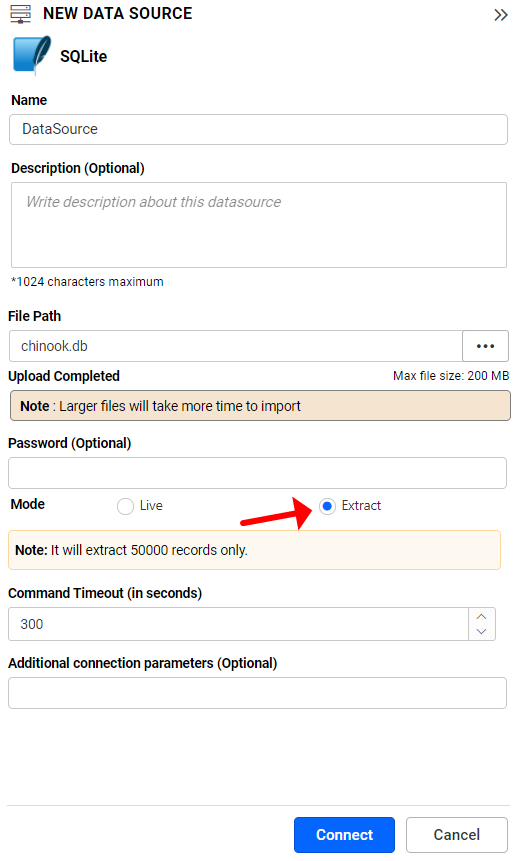Click the data source server icon
This screenshot has height=861, width=516.
pyautogui.click(x=21, y=14)
